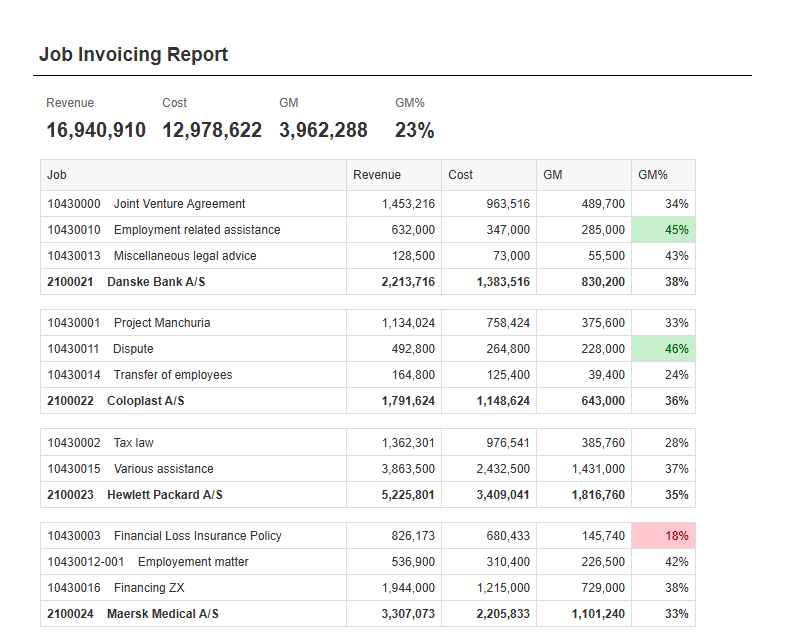Click Tax law GM 385,760
This screenshot has width=791, height=632.
click(603, 443)
